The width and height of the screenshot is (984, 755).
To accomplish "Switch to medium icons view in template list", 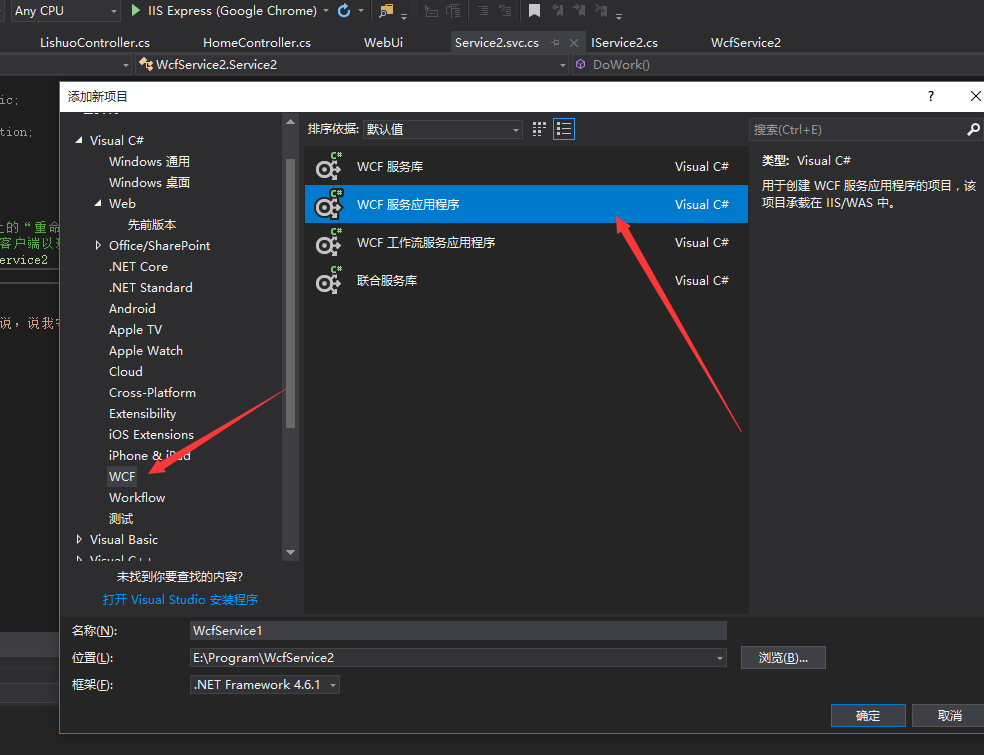I will (538, 129).
